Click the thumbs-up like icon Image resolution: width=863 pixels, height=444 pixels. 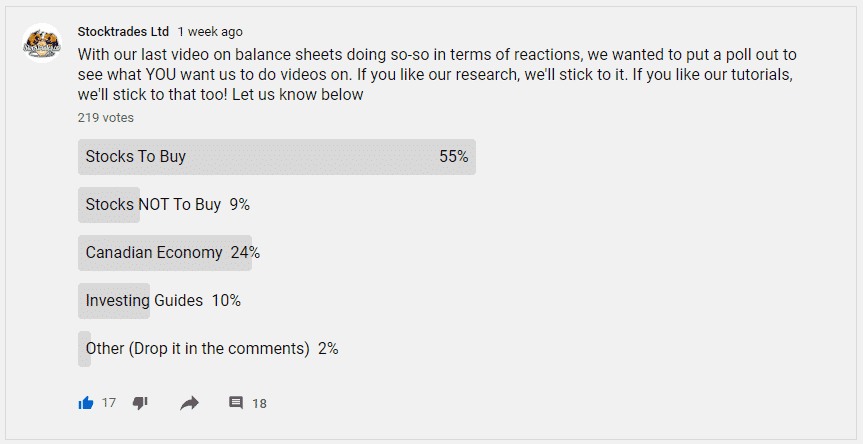[x=86, y=403]
